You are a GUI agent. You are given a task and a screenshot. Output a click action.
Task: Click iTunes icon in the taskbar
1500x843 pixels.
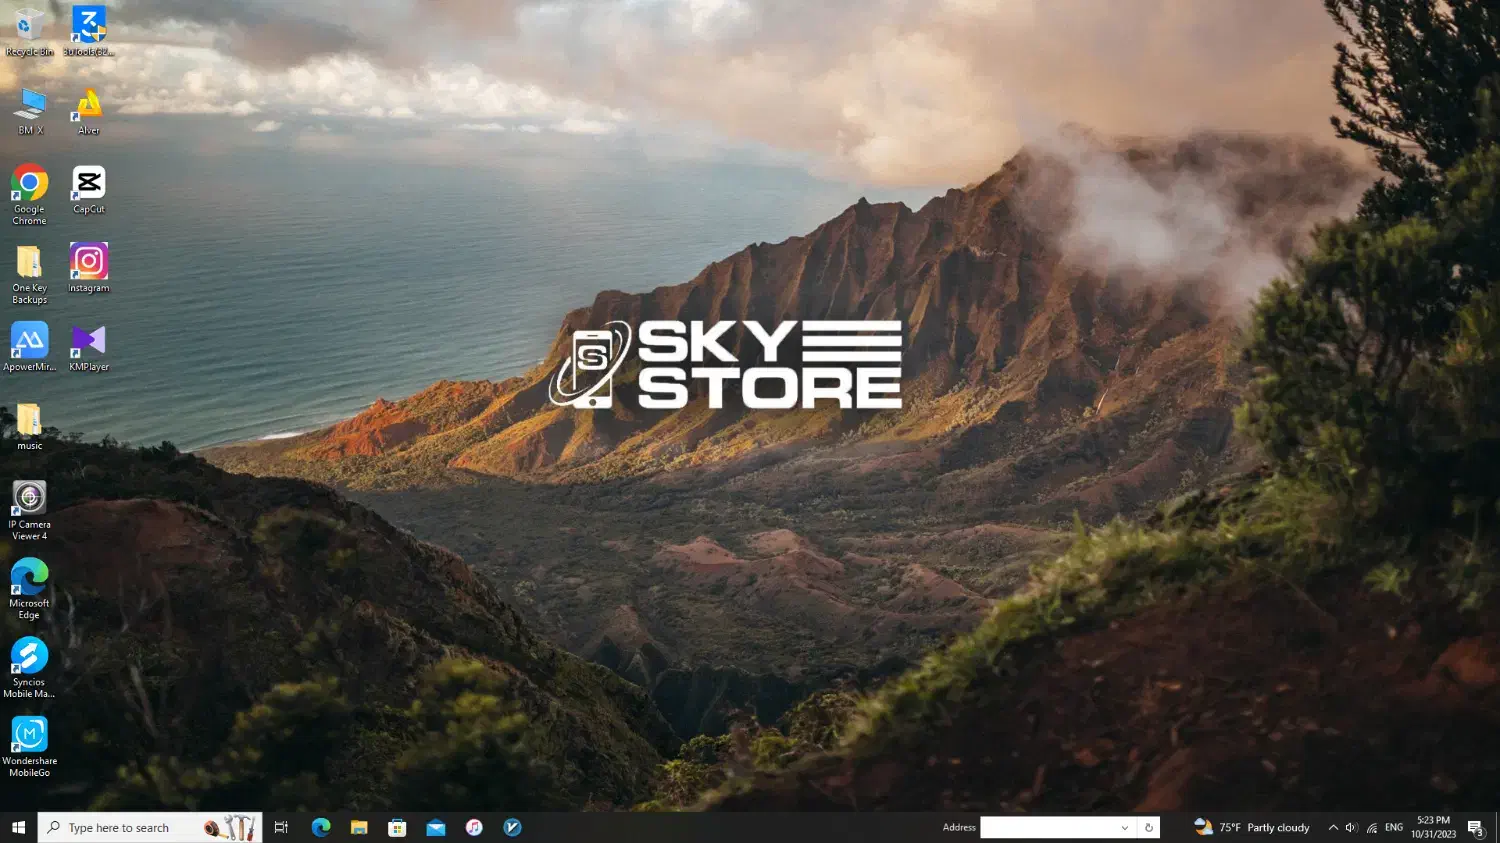point(474,827)
